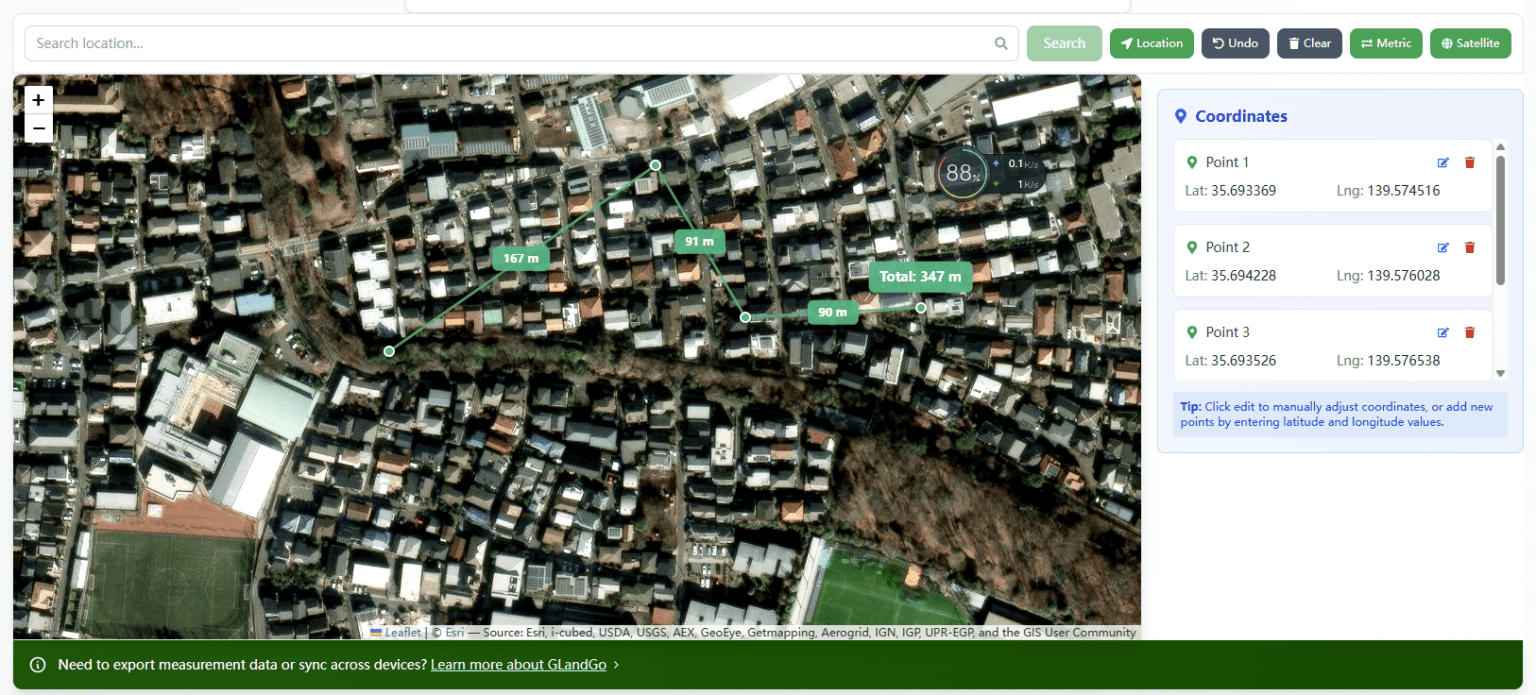1536x695 pixels.
Task: Open the Learn more about GLandGo link
Action: coord(518,664)
